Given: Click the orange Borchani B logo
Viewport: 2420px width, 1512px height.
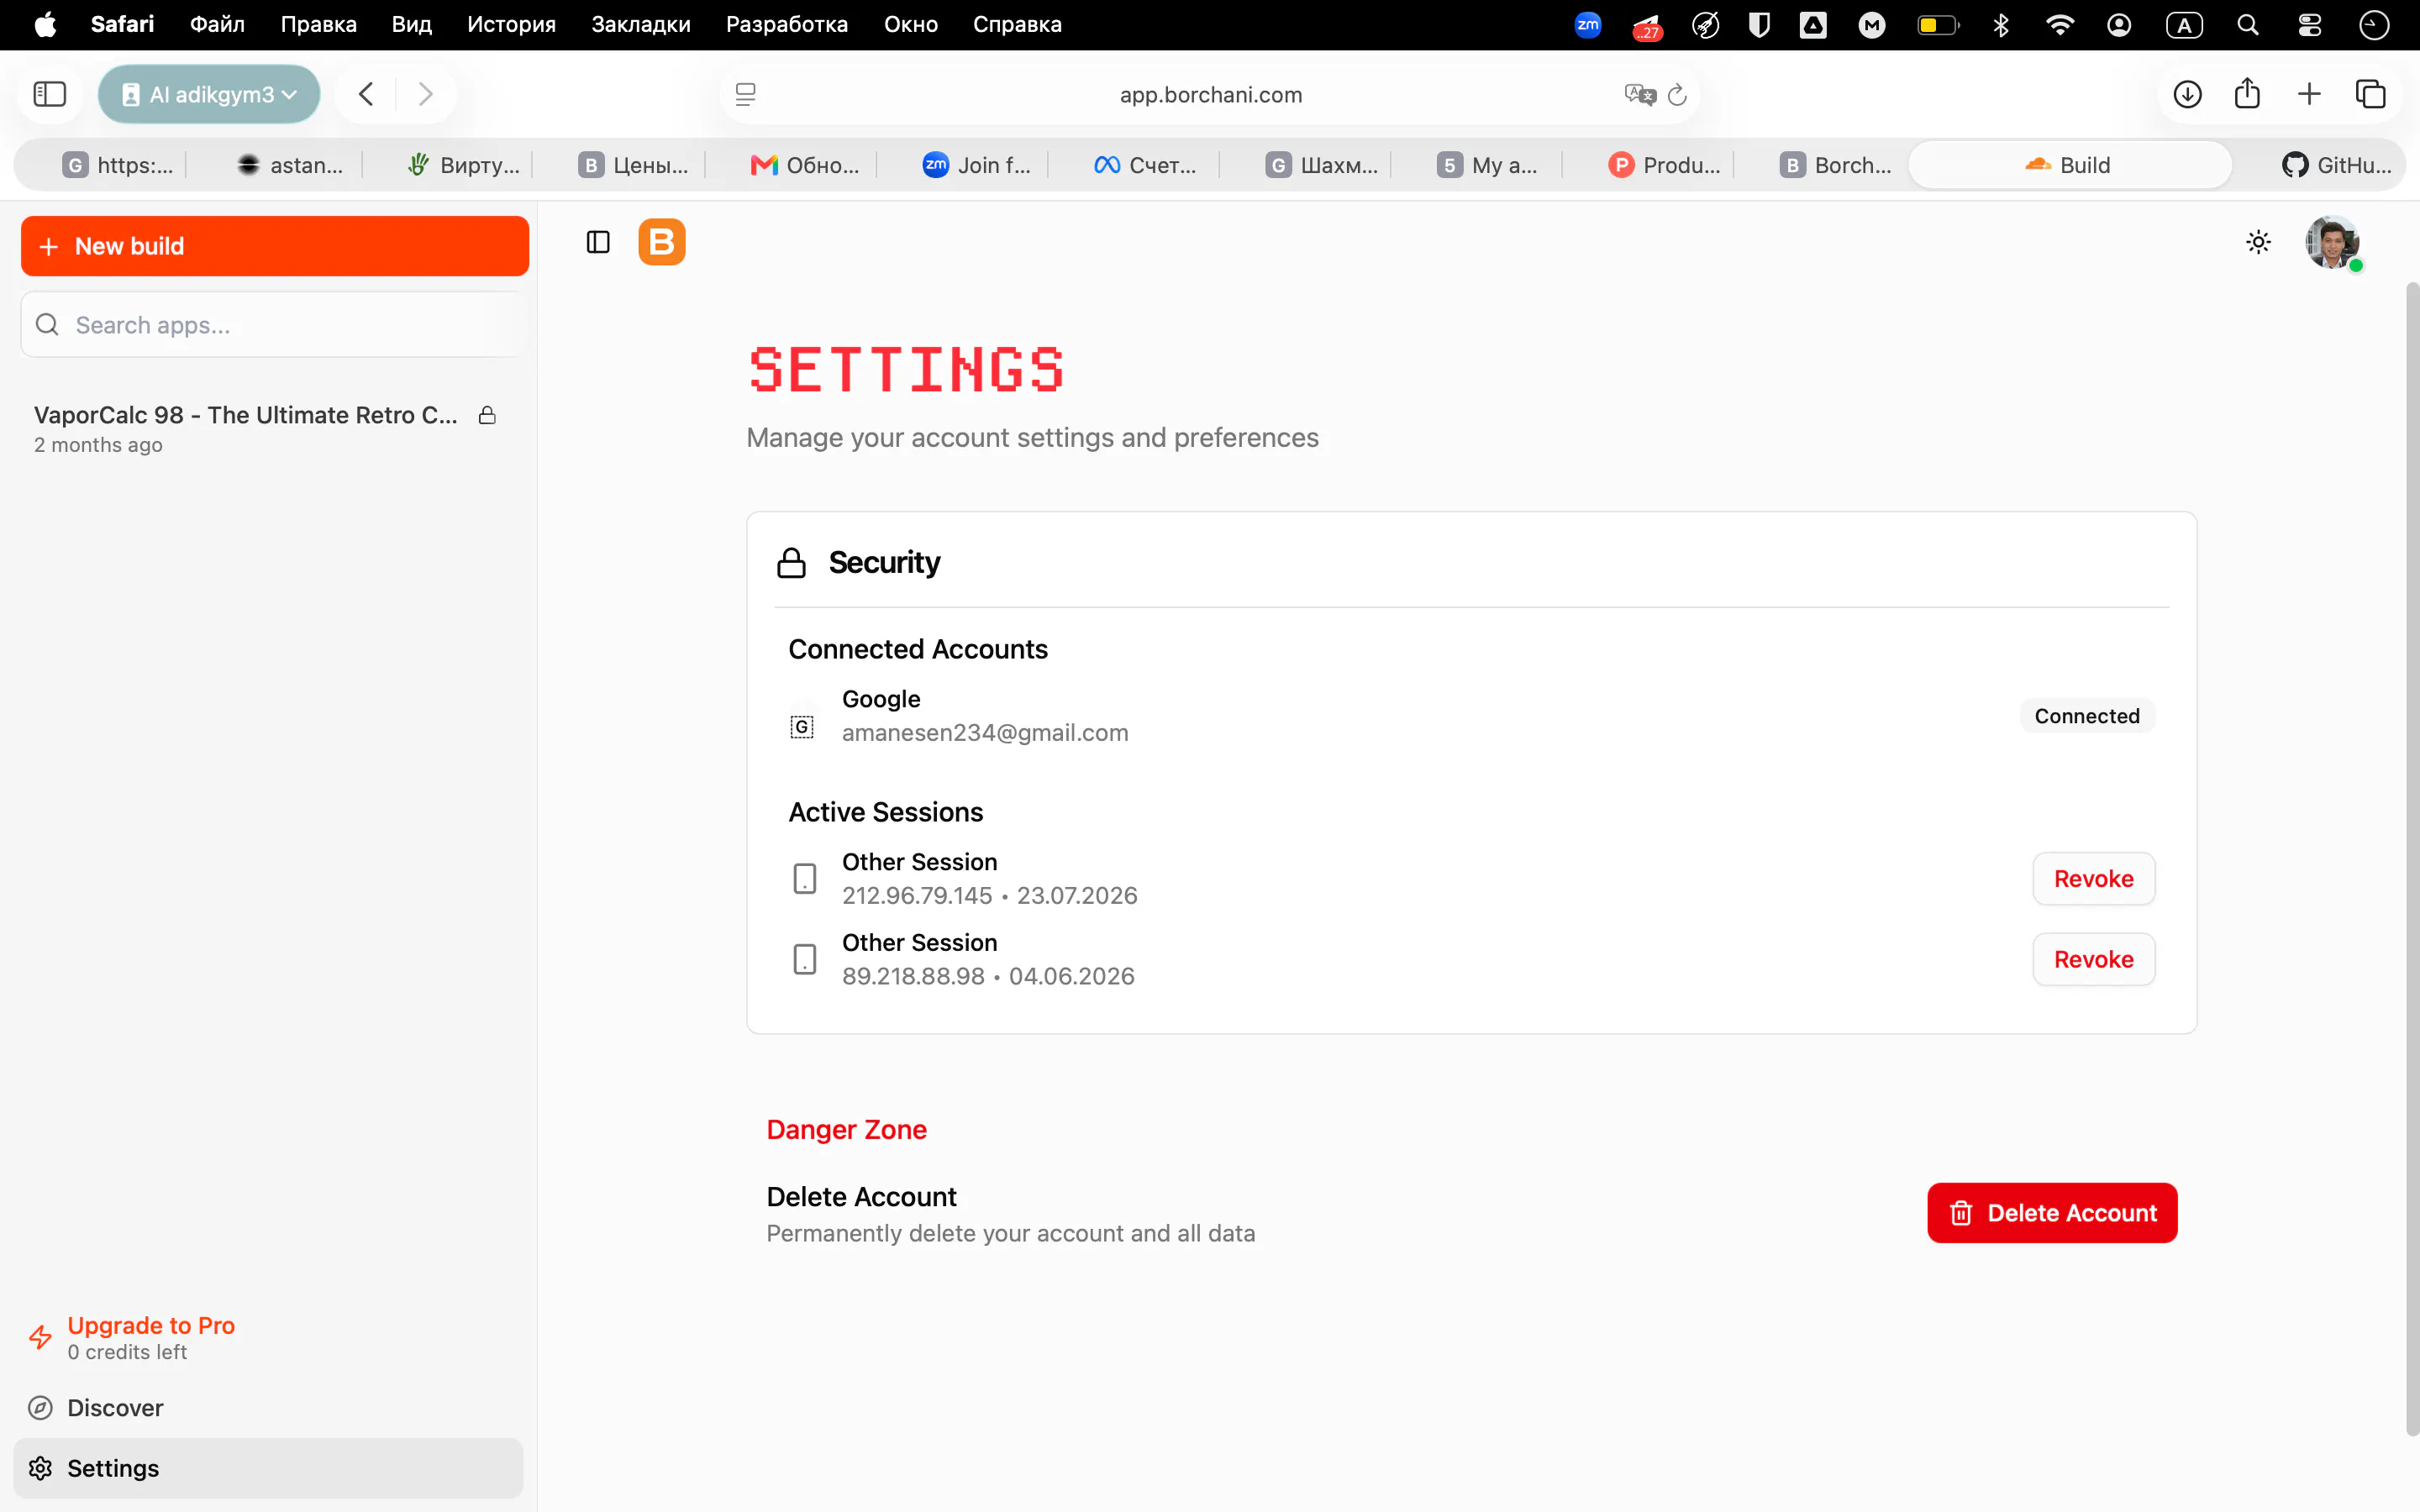Looking at the screenshot, I should coord(662,242).
